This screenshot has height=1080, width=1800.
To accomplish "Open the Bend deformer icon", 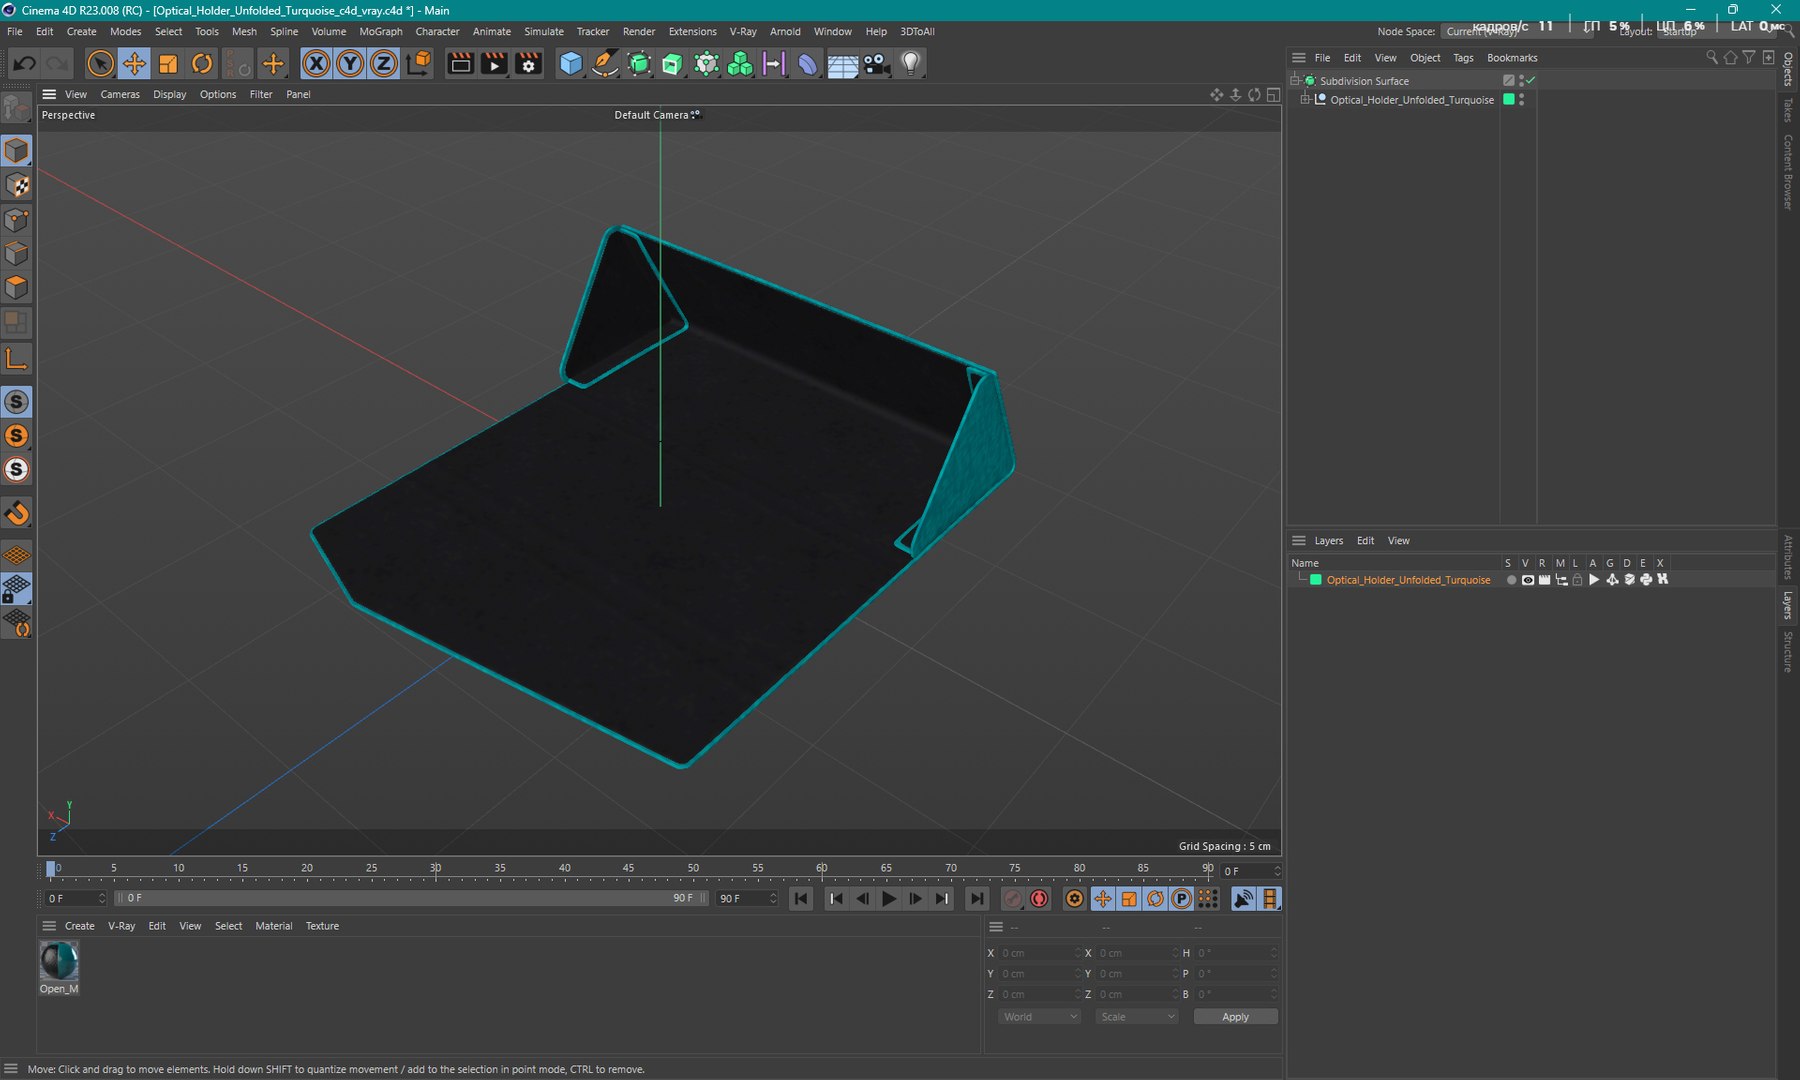I will pos(808,64).
